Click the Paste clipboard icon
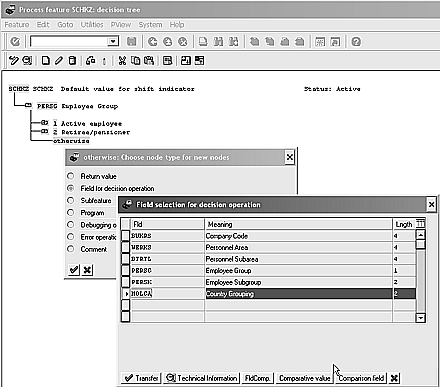The height and width of the screenshot is (387, 440). (149, 60)
